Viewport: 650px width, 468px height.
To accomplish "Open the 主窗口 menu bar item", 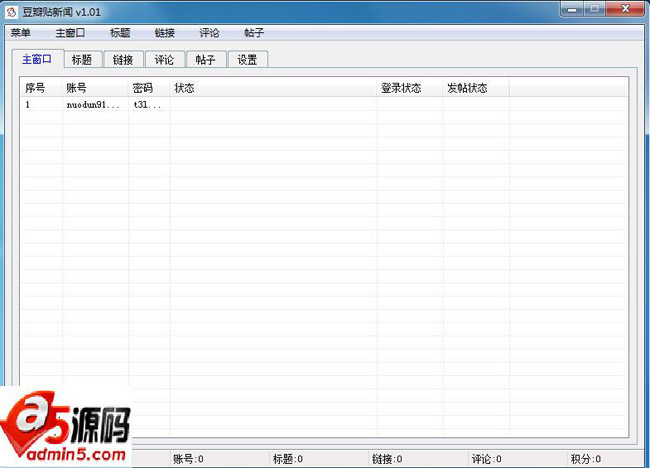I will [x=70, y=33].
